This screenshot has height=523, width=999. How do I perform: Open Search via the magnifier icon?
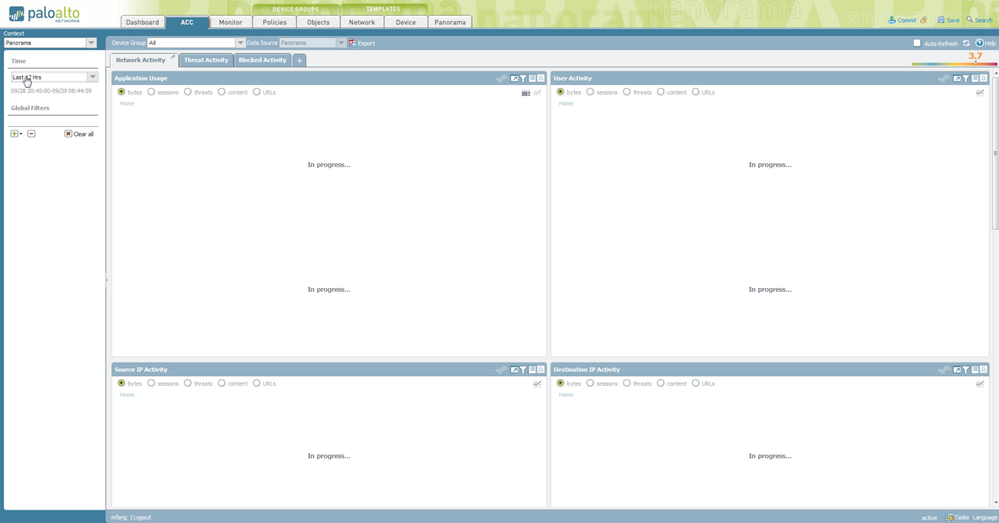(970, 20)
